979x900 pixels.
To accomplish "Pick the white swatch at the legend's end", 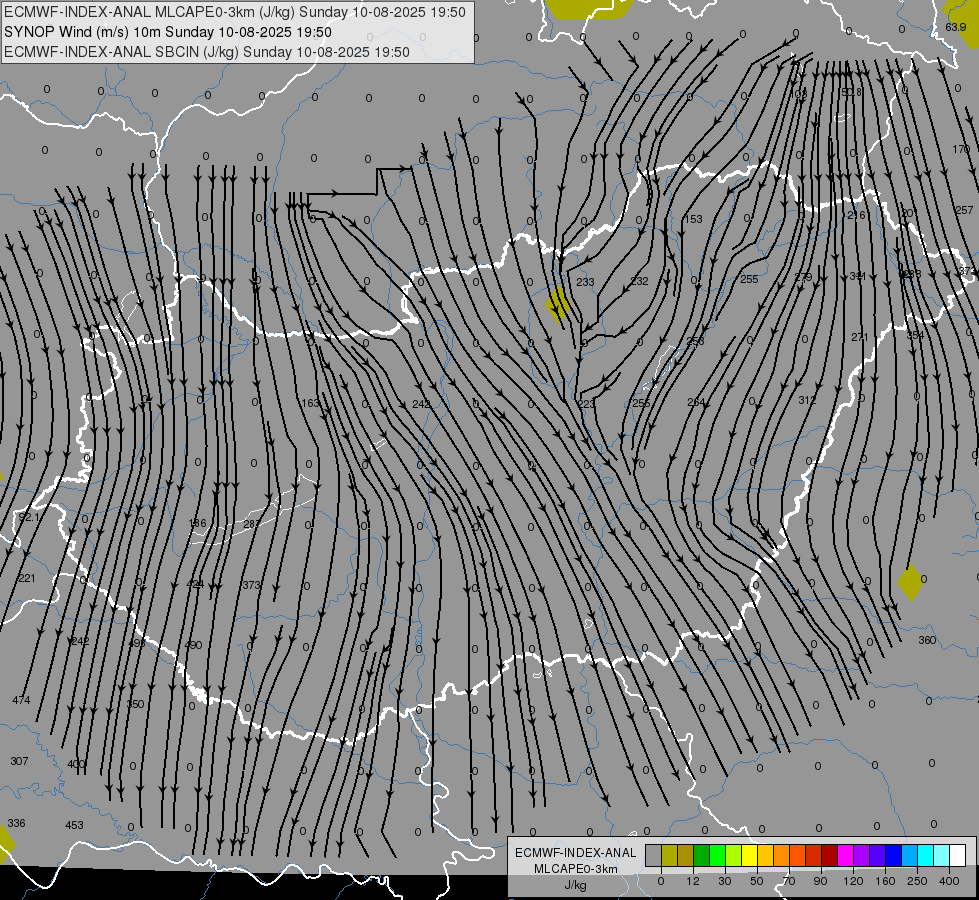I will [958, 855].
